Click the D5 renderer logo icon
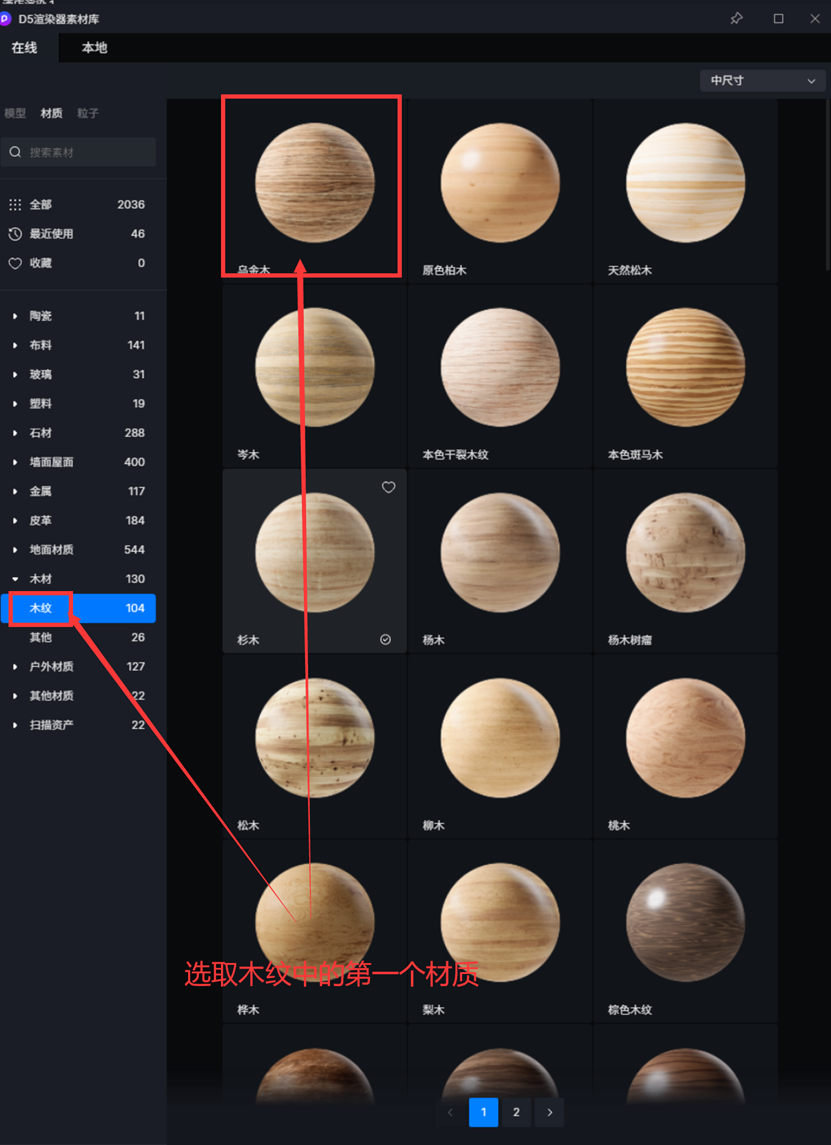The height and width of the screenshot is (1145, 831). [x=5, y=19]
